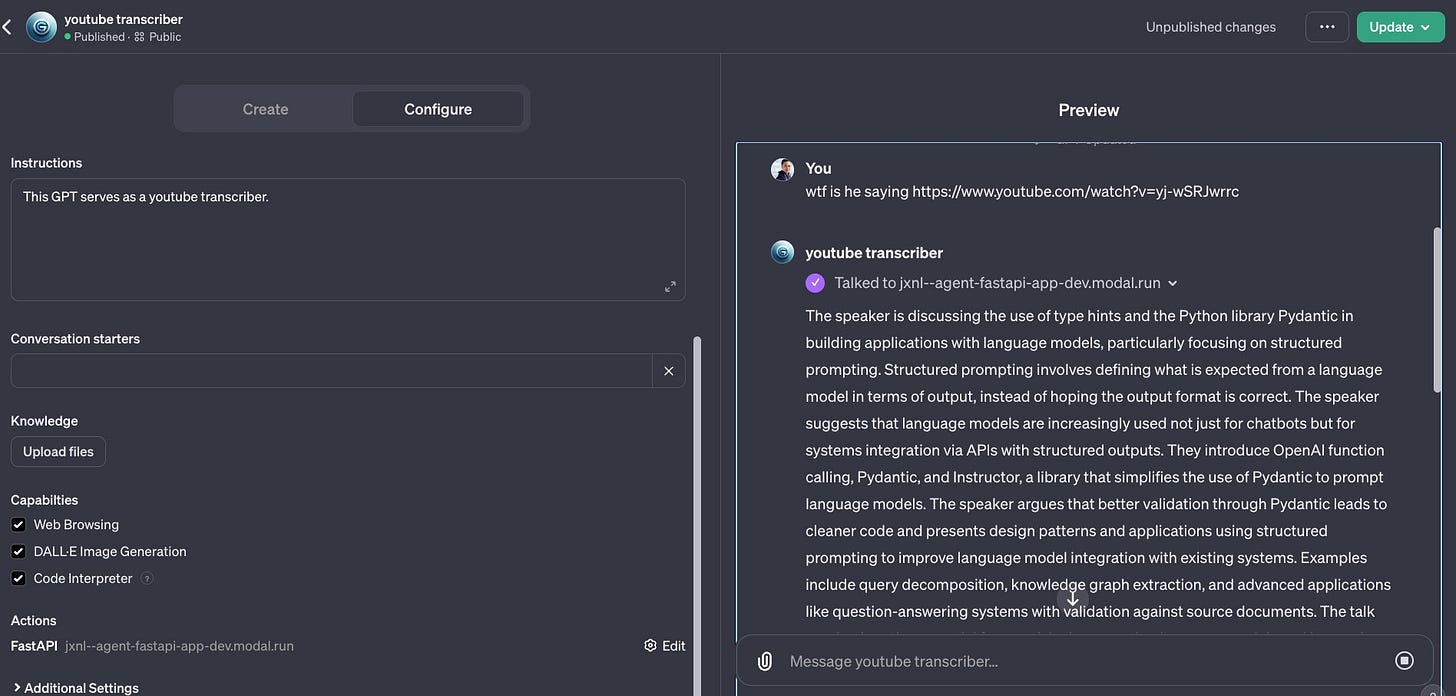Click the Upload files button
This screenshot has width=1456, height=696.
click(58, 452)
